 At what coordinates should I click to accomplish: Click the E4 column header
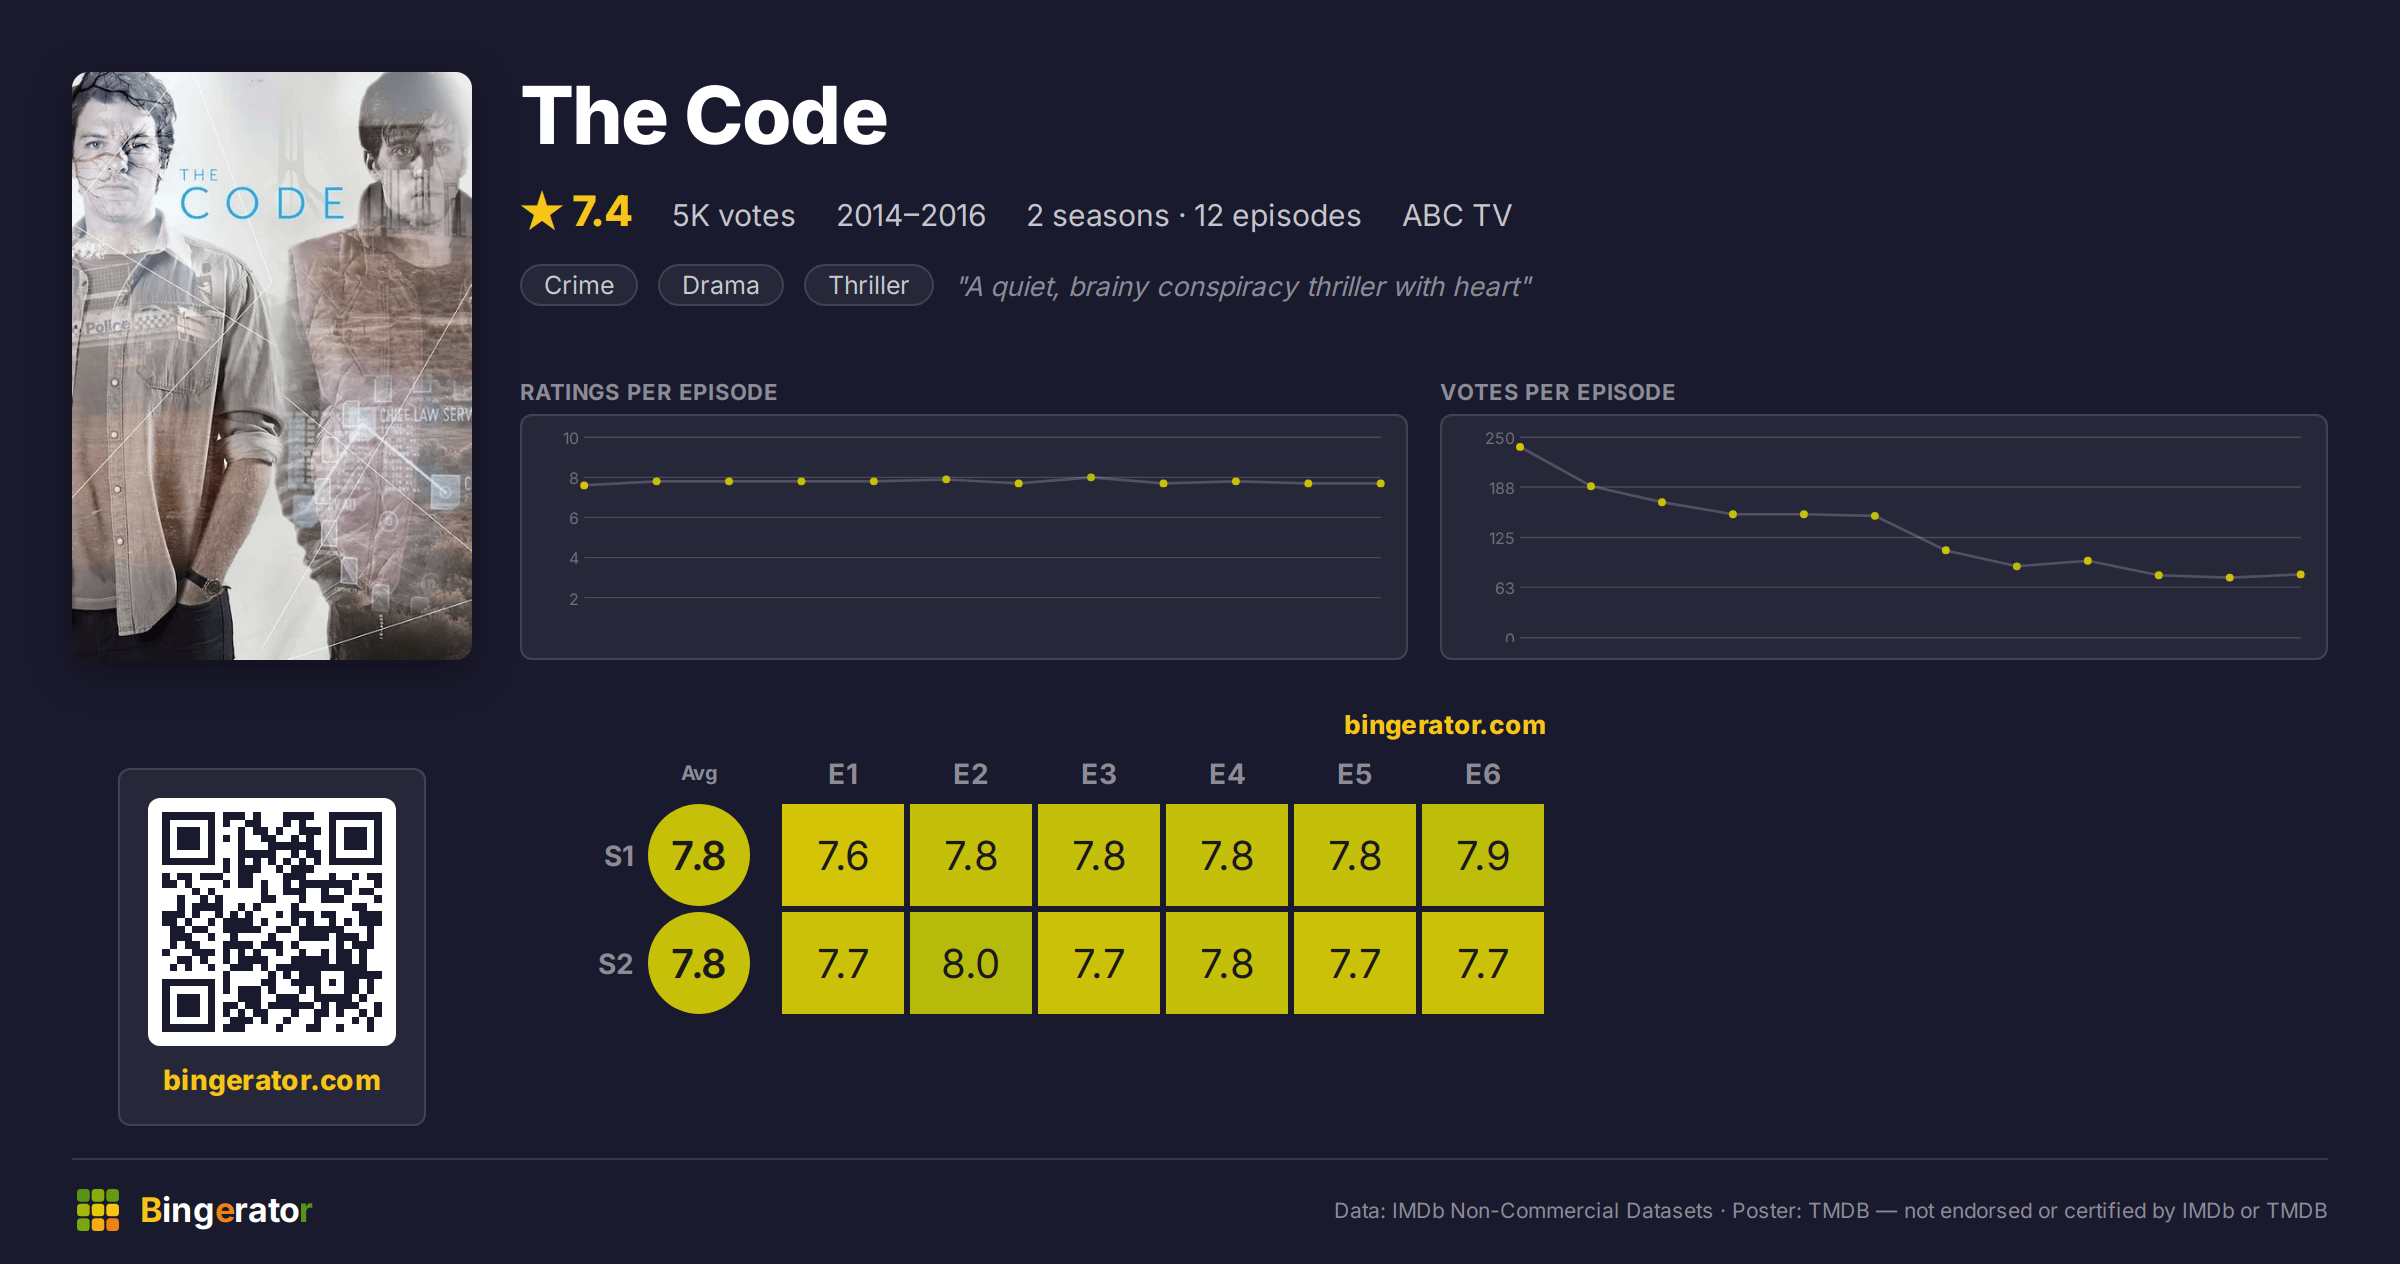1227,774
